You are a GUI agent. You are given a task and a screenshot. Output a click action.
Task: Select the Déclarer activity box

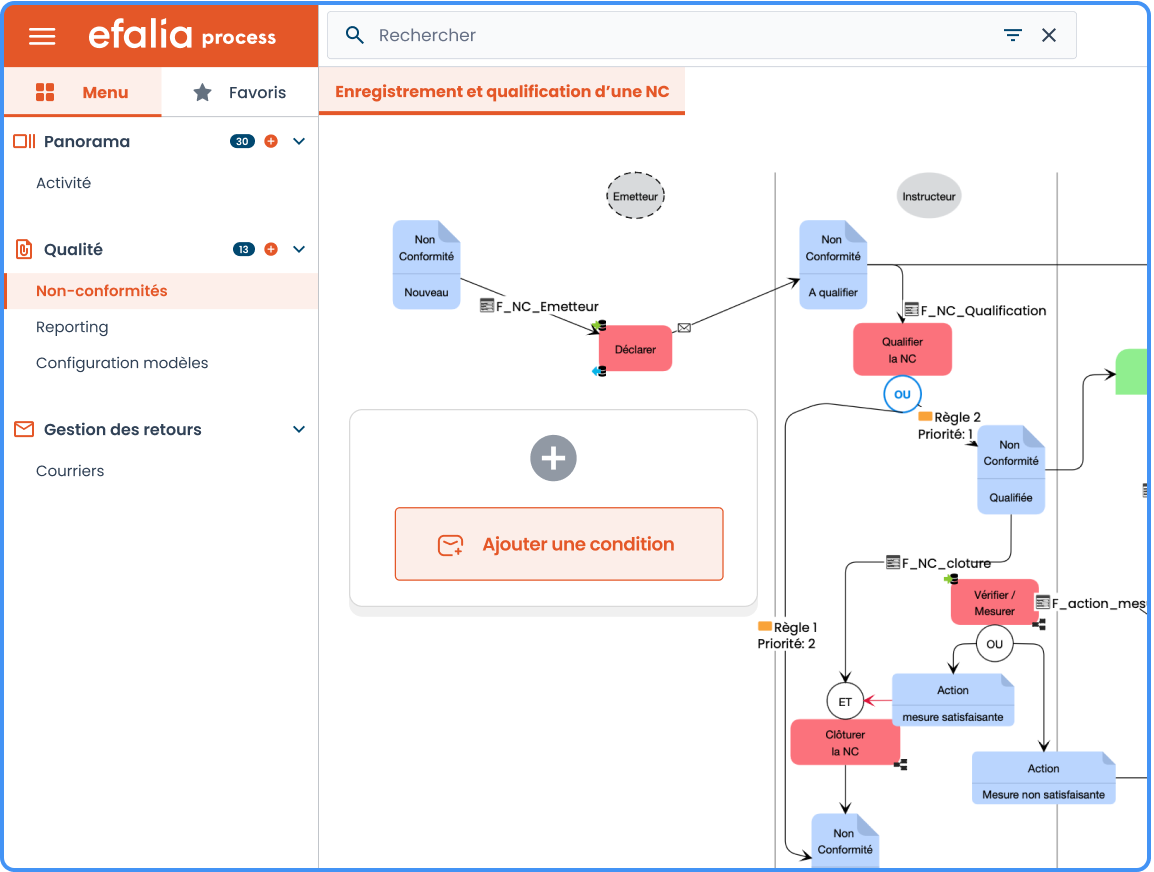635,349
